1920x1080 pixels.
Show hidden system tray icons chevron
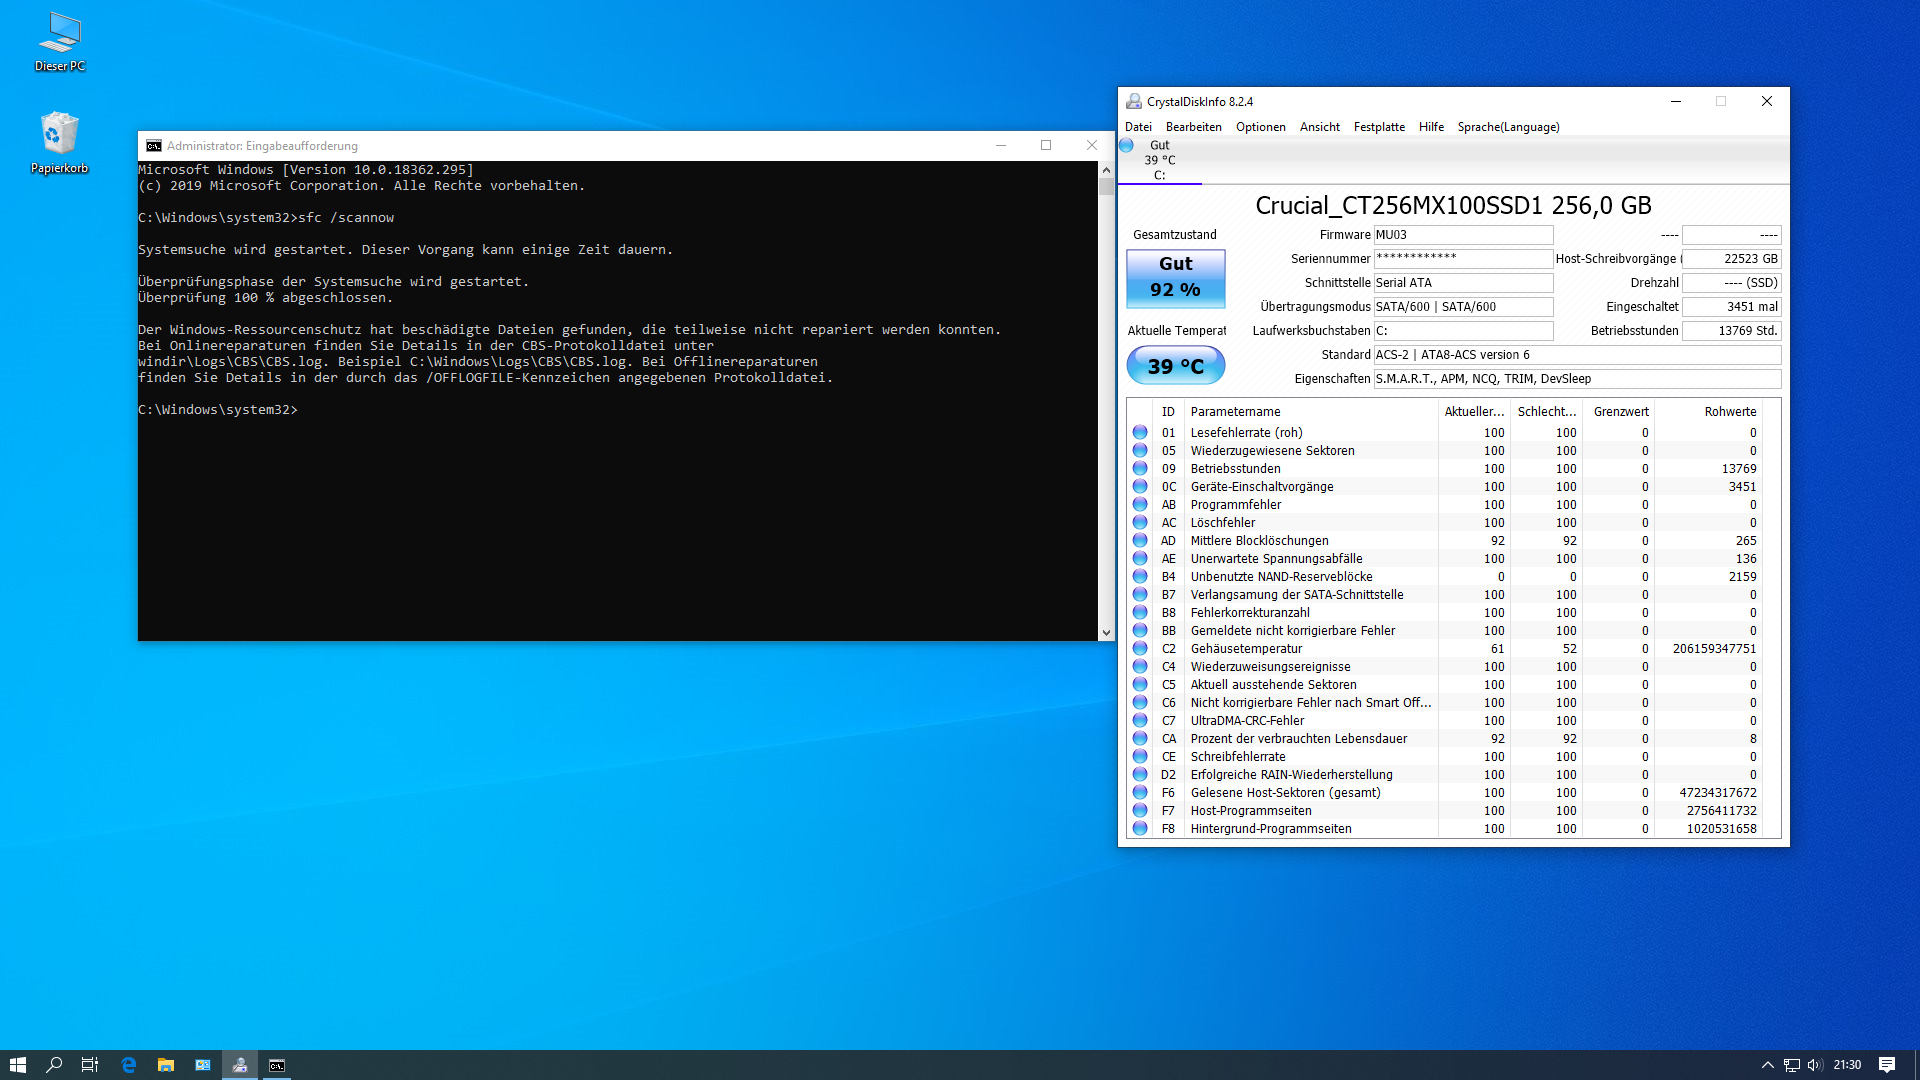[1767, 1065]
